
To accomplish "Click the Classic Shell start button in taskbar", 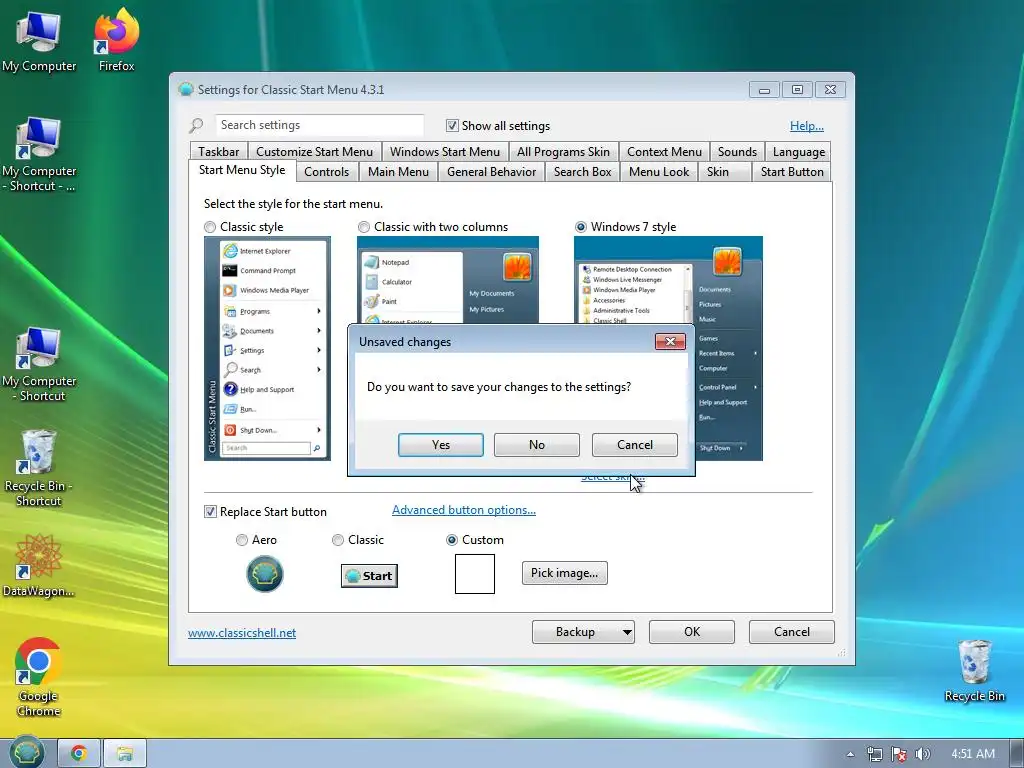I will (26, 753).
